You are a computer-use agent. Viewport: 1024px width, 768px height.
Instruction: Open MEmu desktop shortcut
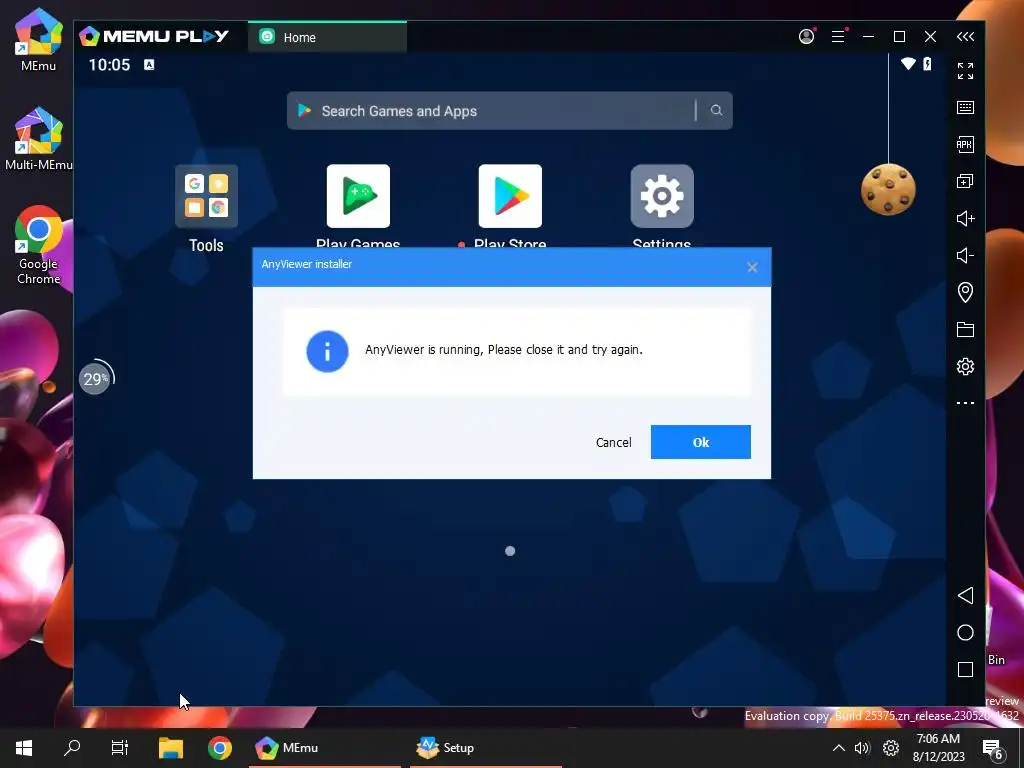(39, 39)
